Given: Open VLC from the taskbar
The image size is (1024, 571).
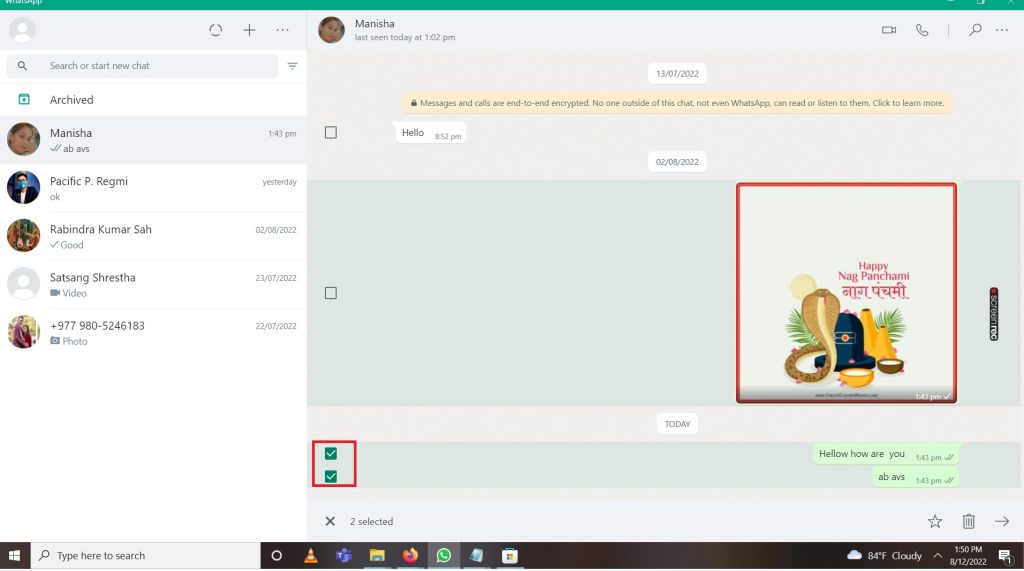Looking at the screenshot, I should coord(311,555).
